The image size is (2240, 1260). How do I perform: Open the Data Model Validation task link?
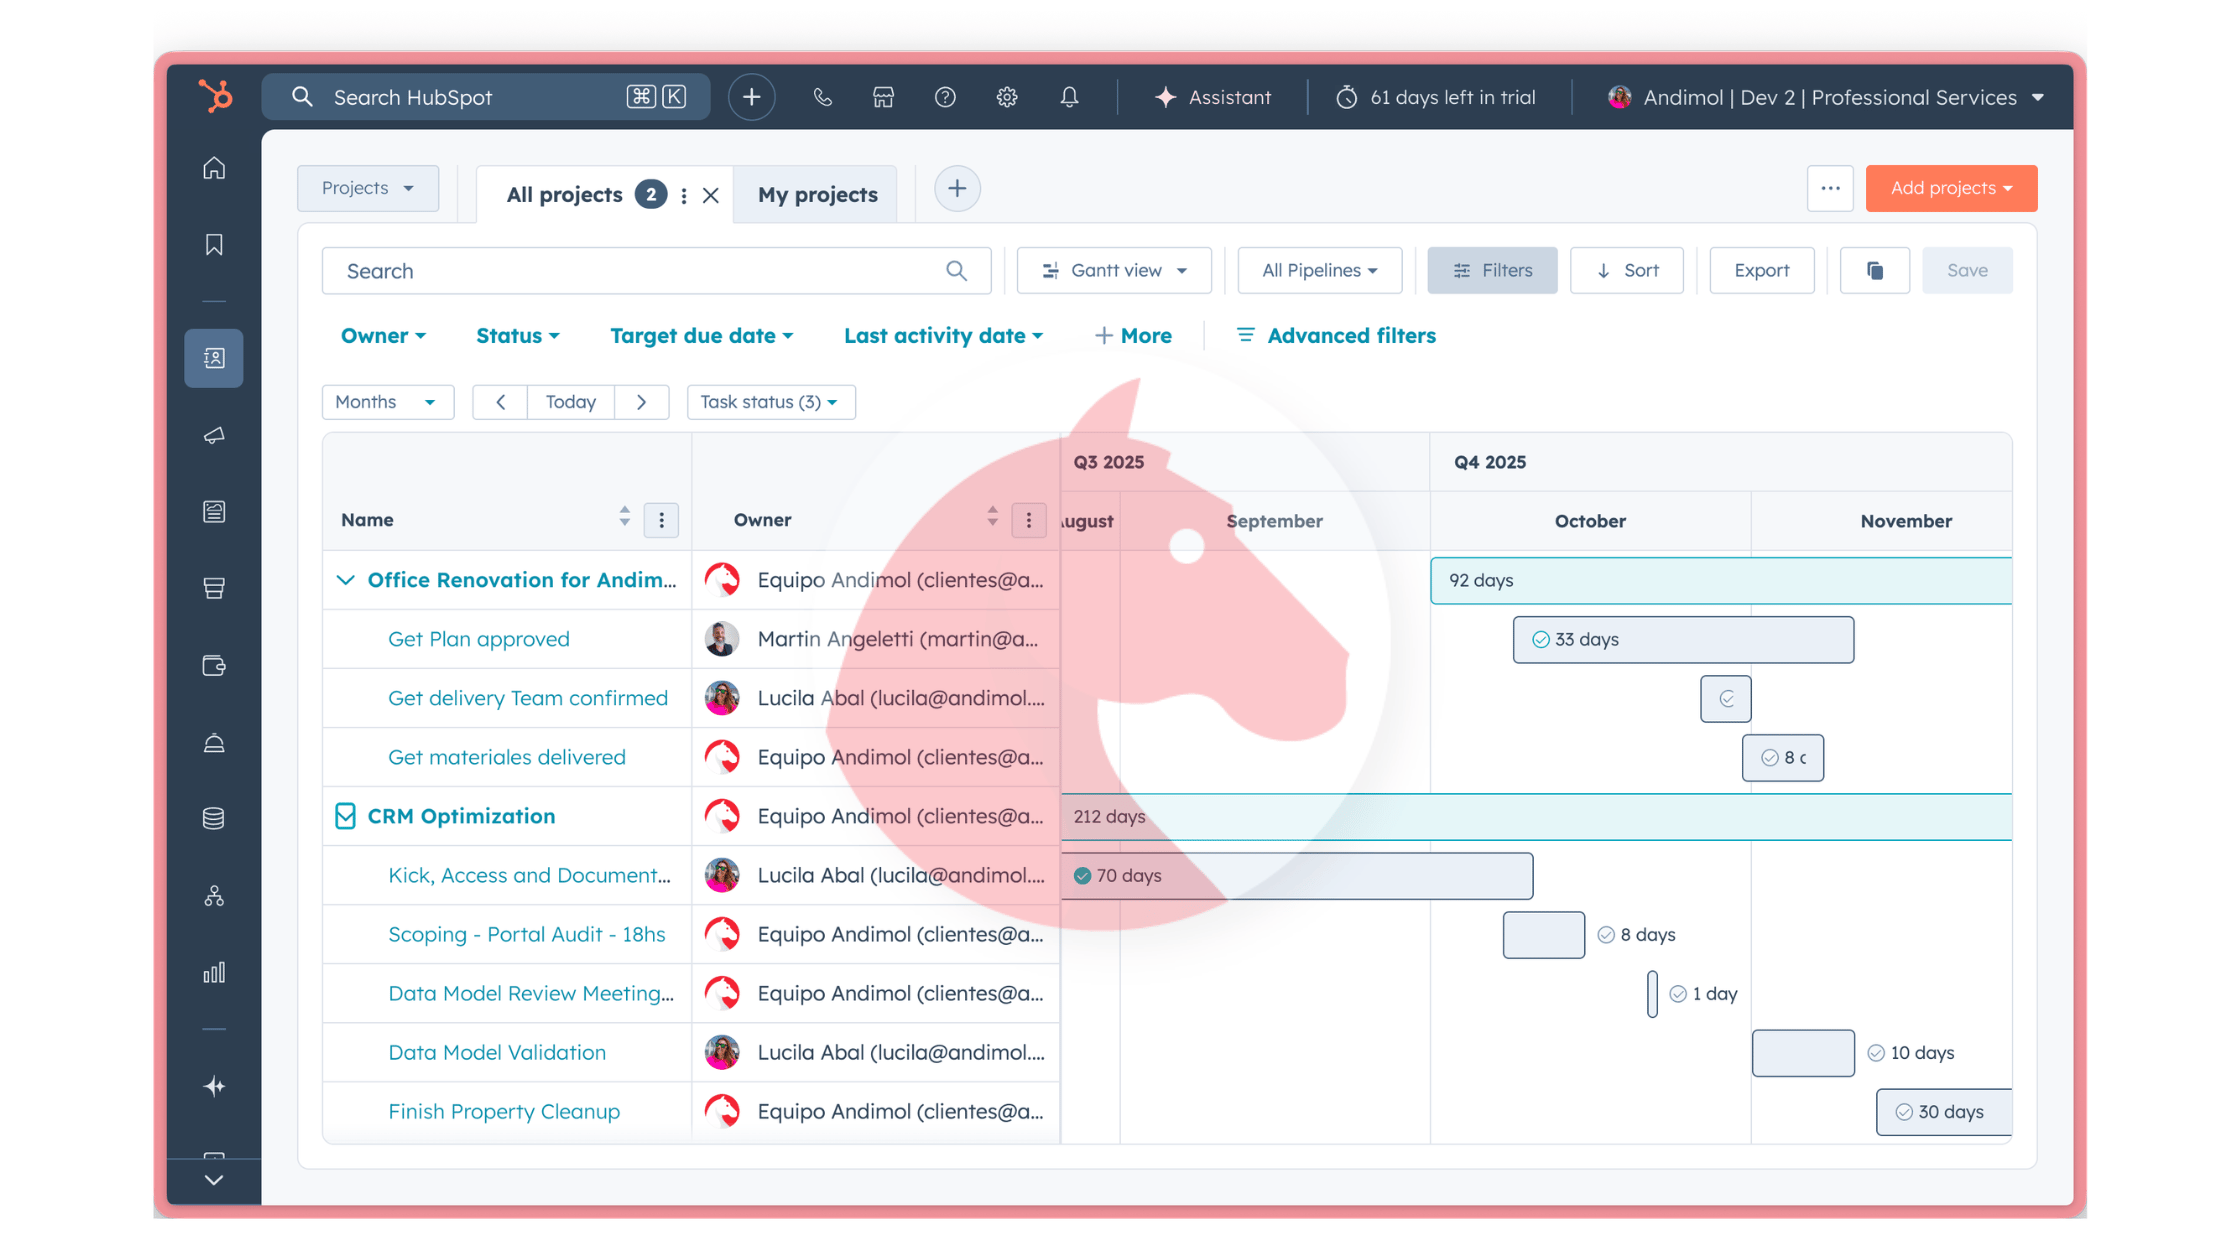[497, 1052]
